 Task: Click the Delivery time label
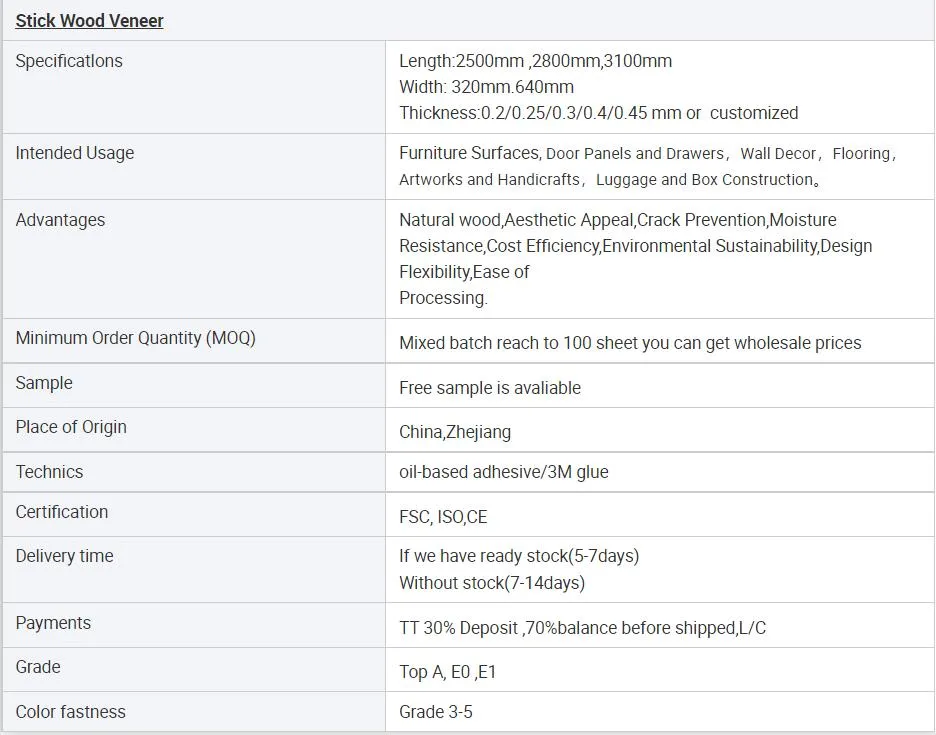pyautogui.click(x=65, y=556)
